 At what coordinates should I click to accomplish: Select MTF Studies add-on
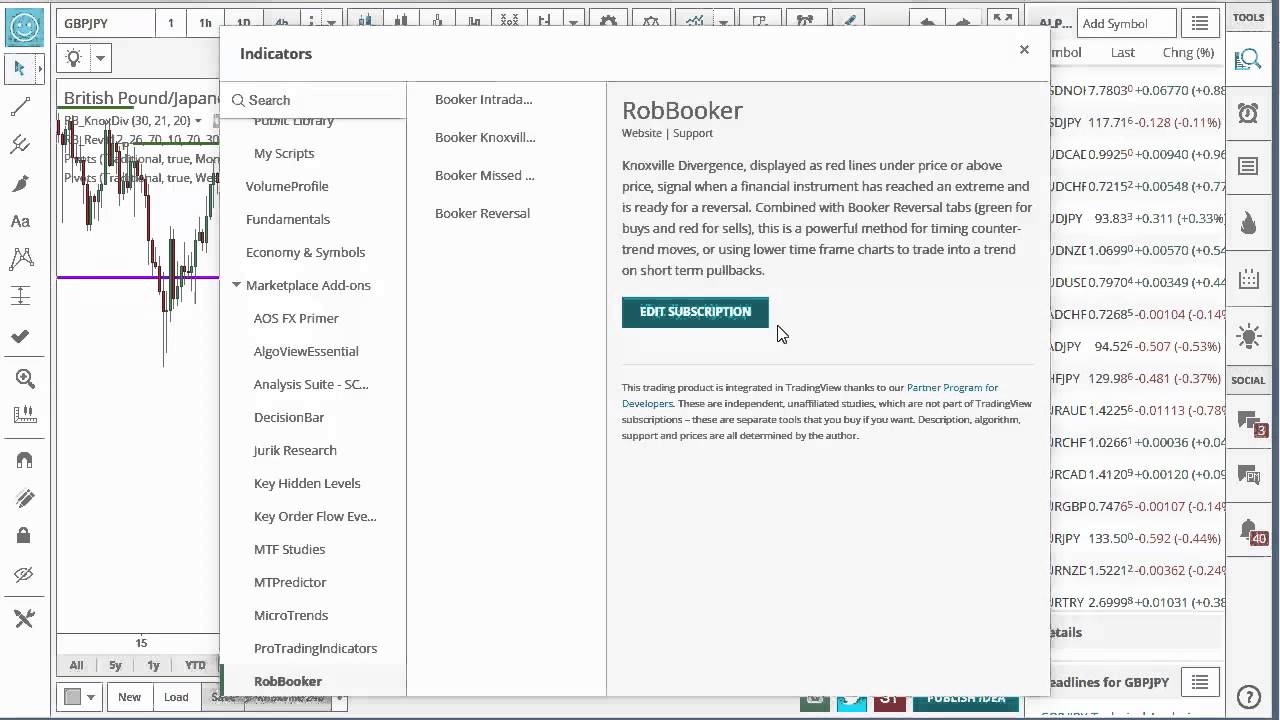289,549
